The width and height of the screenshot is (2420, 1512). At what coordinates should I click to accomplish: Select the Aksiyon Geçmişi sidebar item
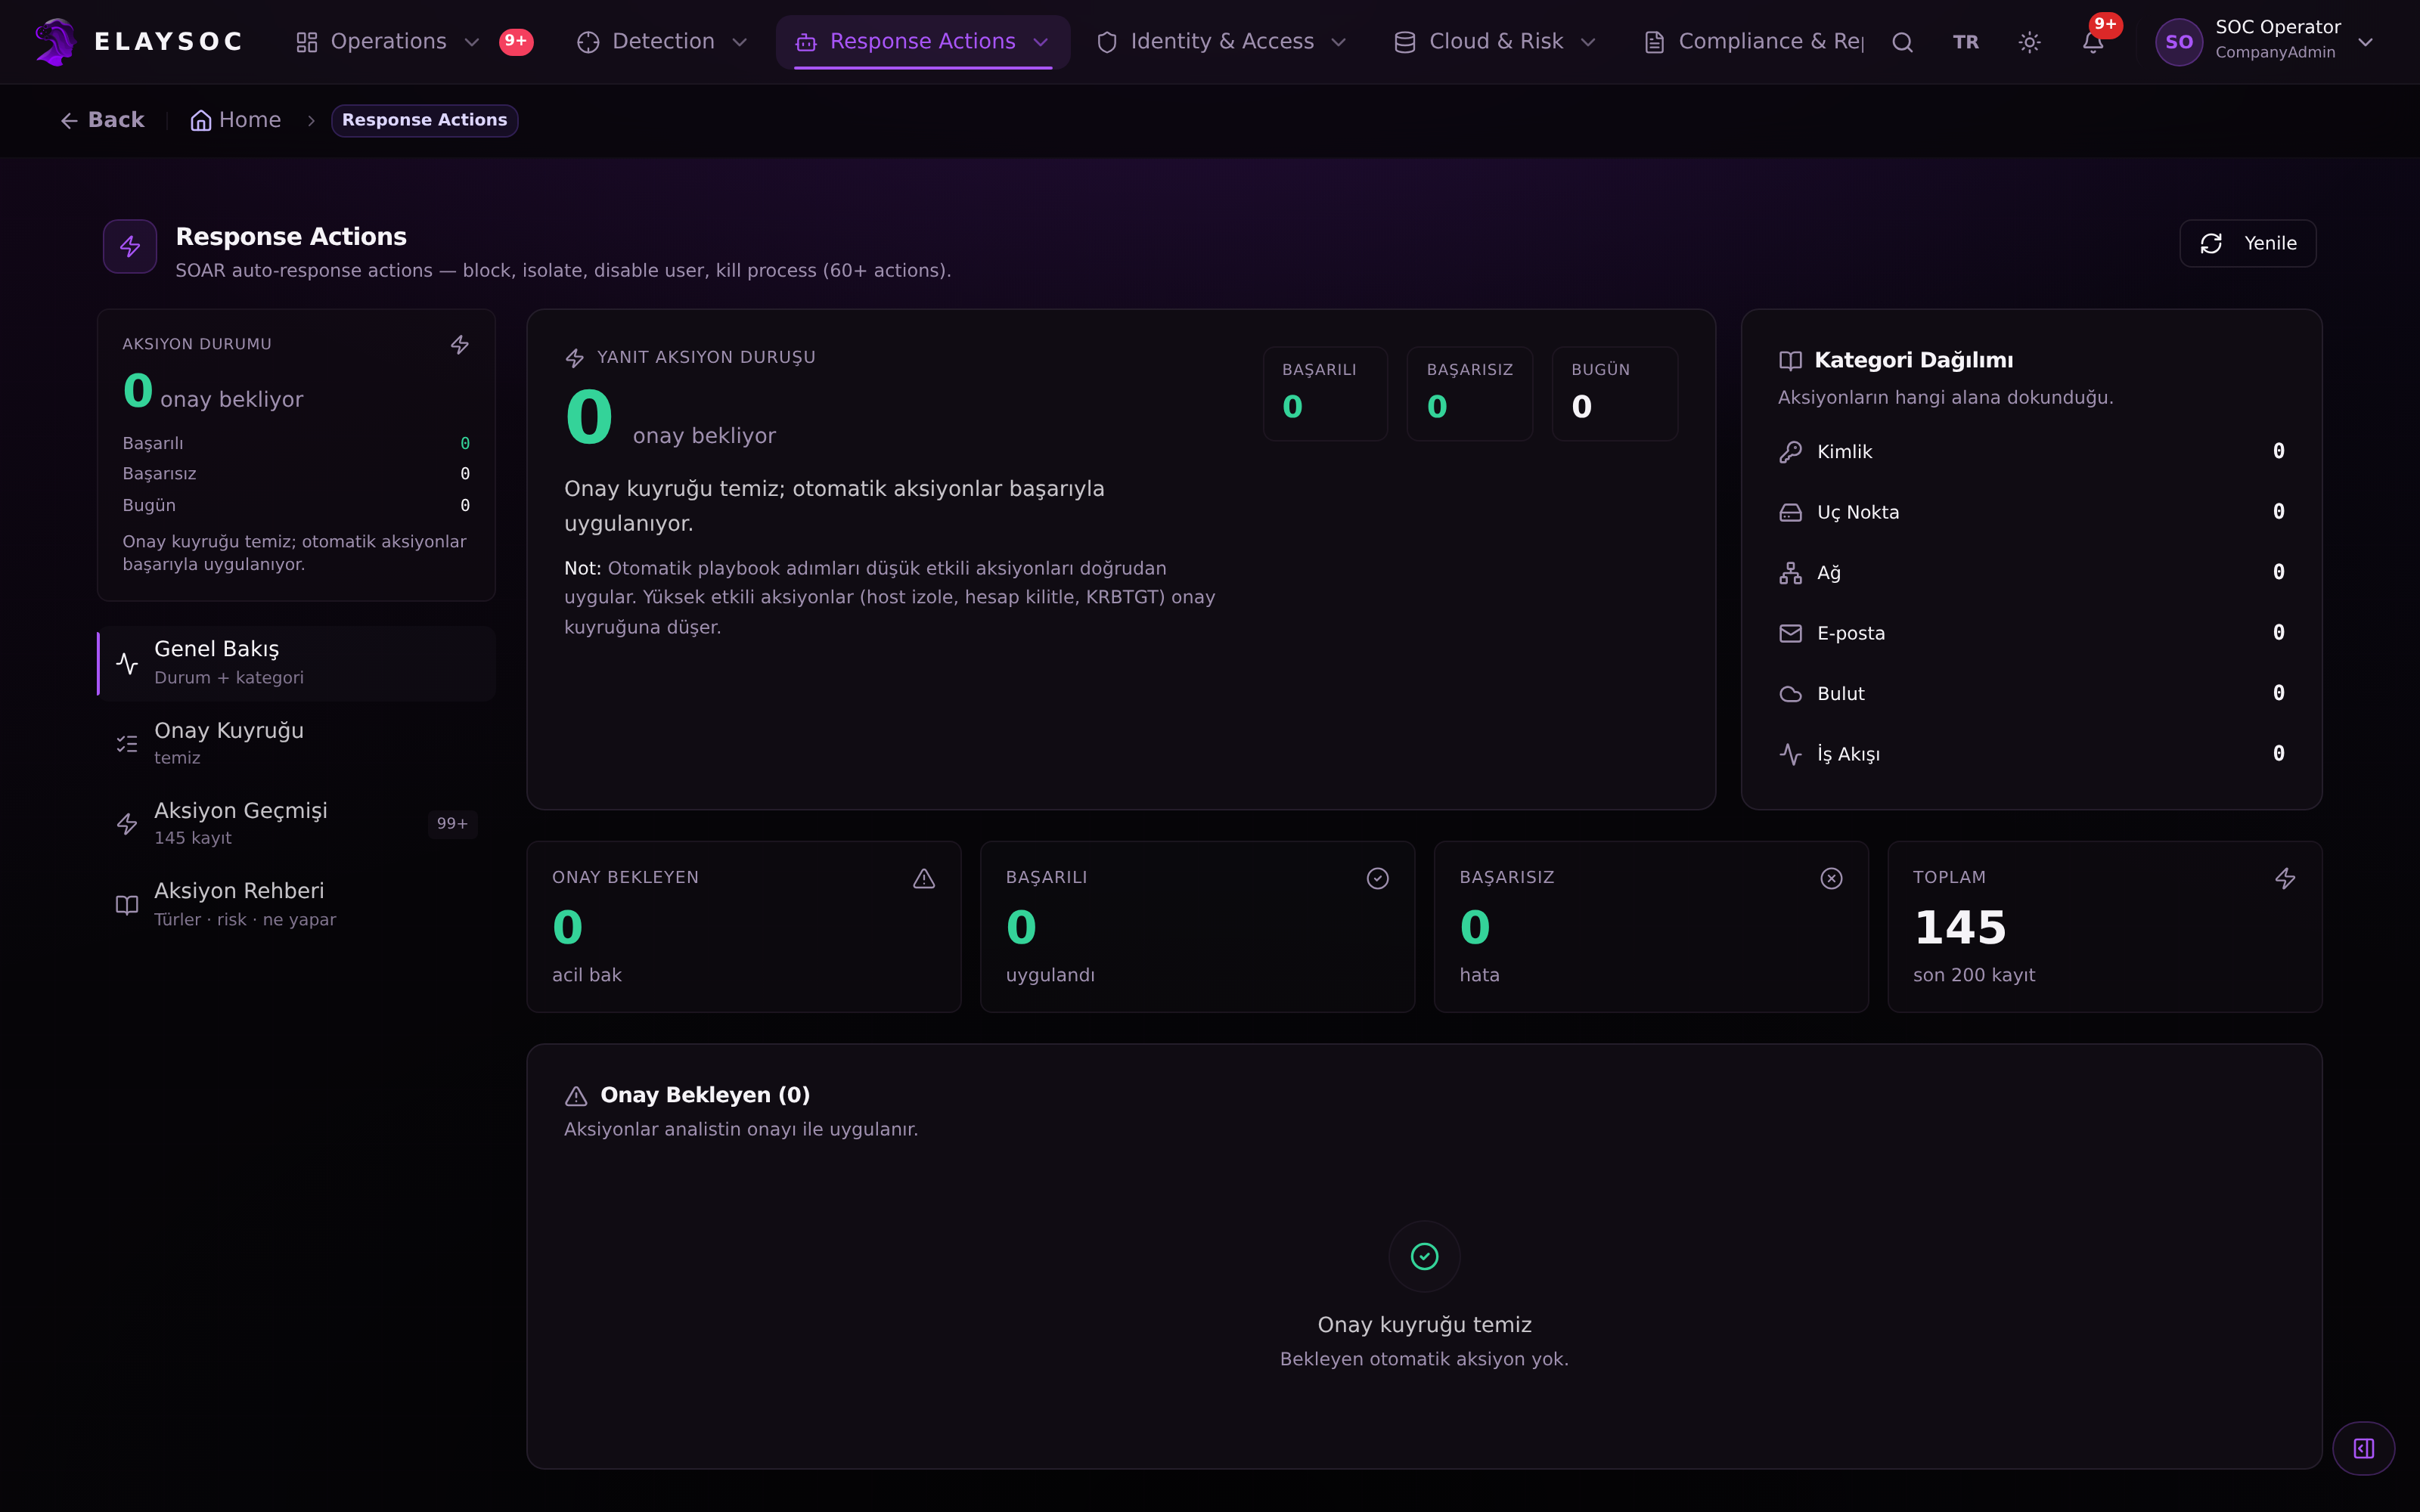[297, 823]
